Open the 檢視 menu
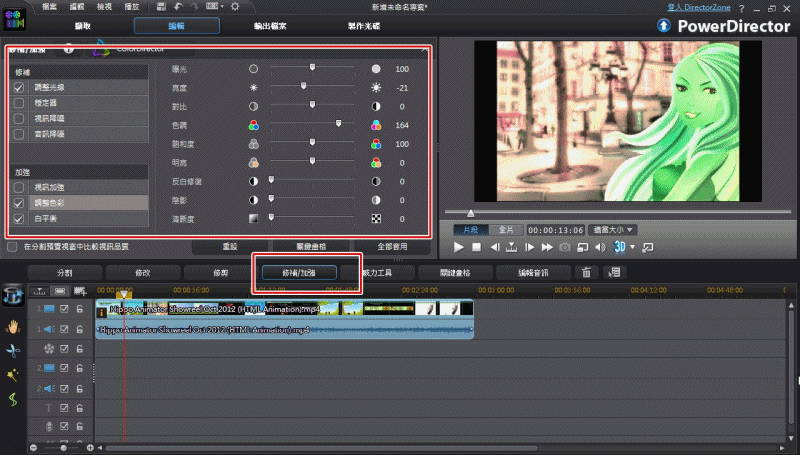This screenshot has width=800, height=455. pyautogui.click(x=105, y=7)
